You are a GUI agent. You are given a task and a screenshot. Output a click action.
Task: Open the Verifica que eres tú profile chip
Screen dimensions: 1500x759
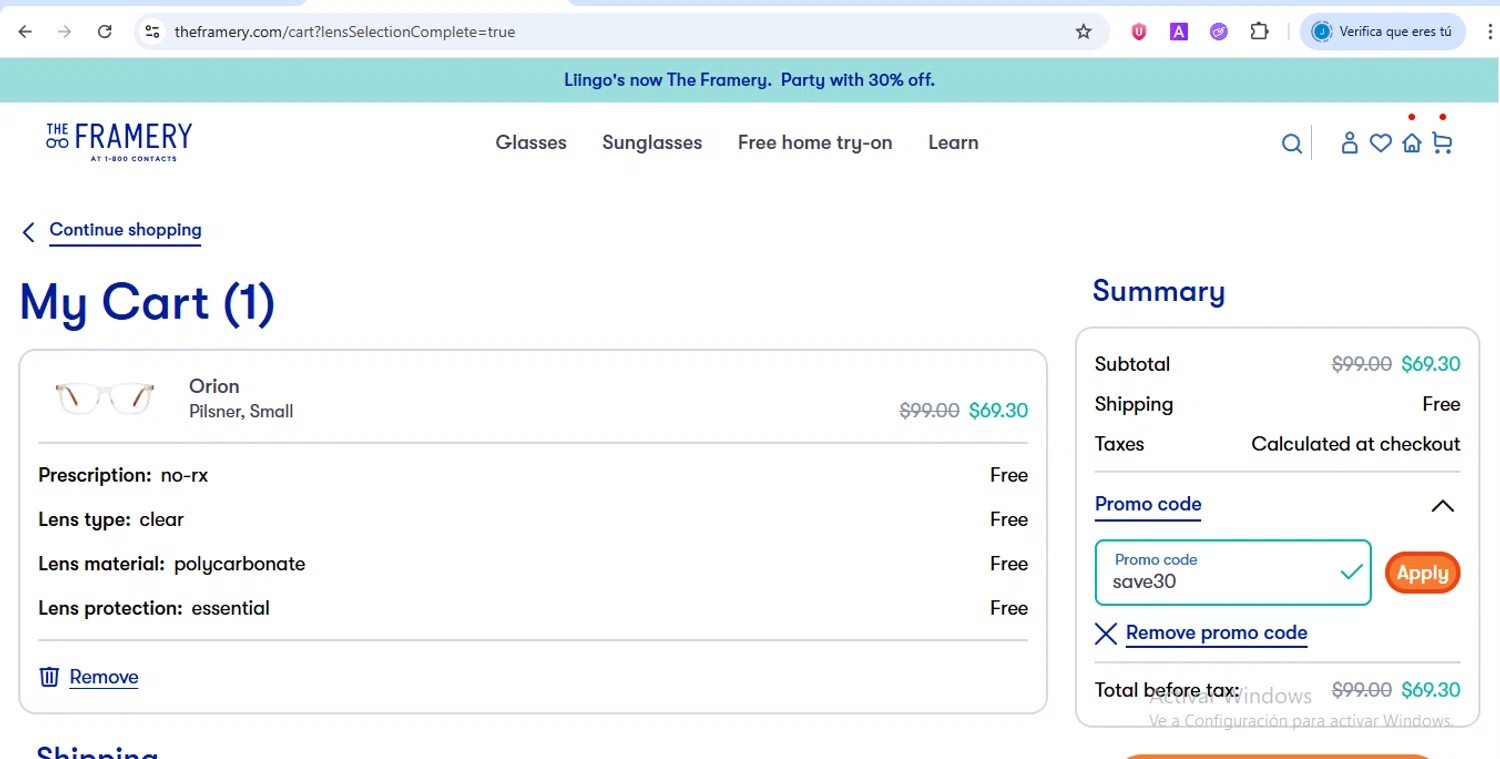[1383, 32]
